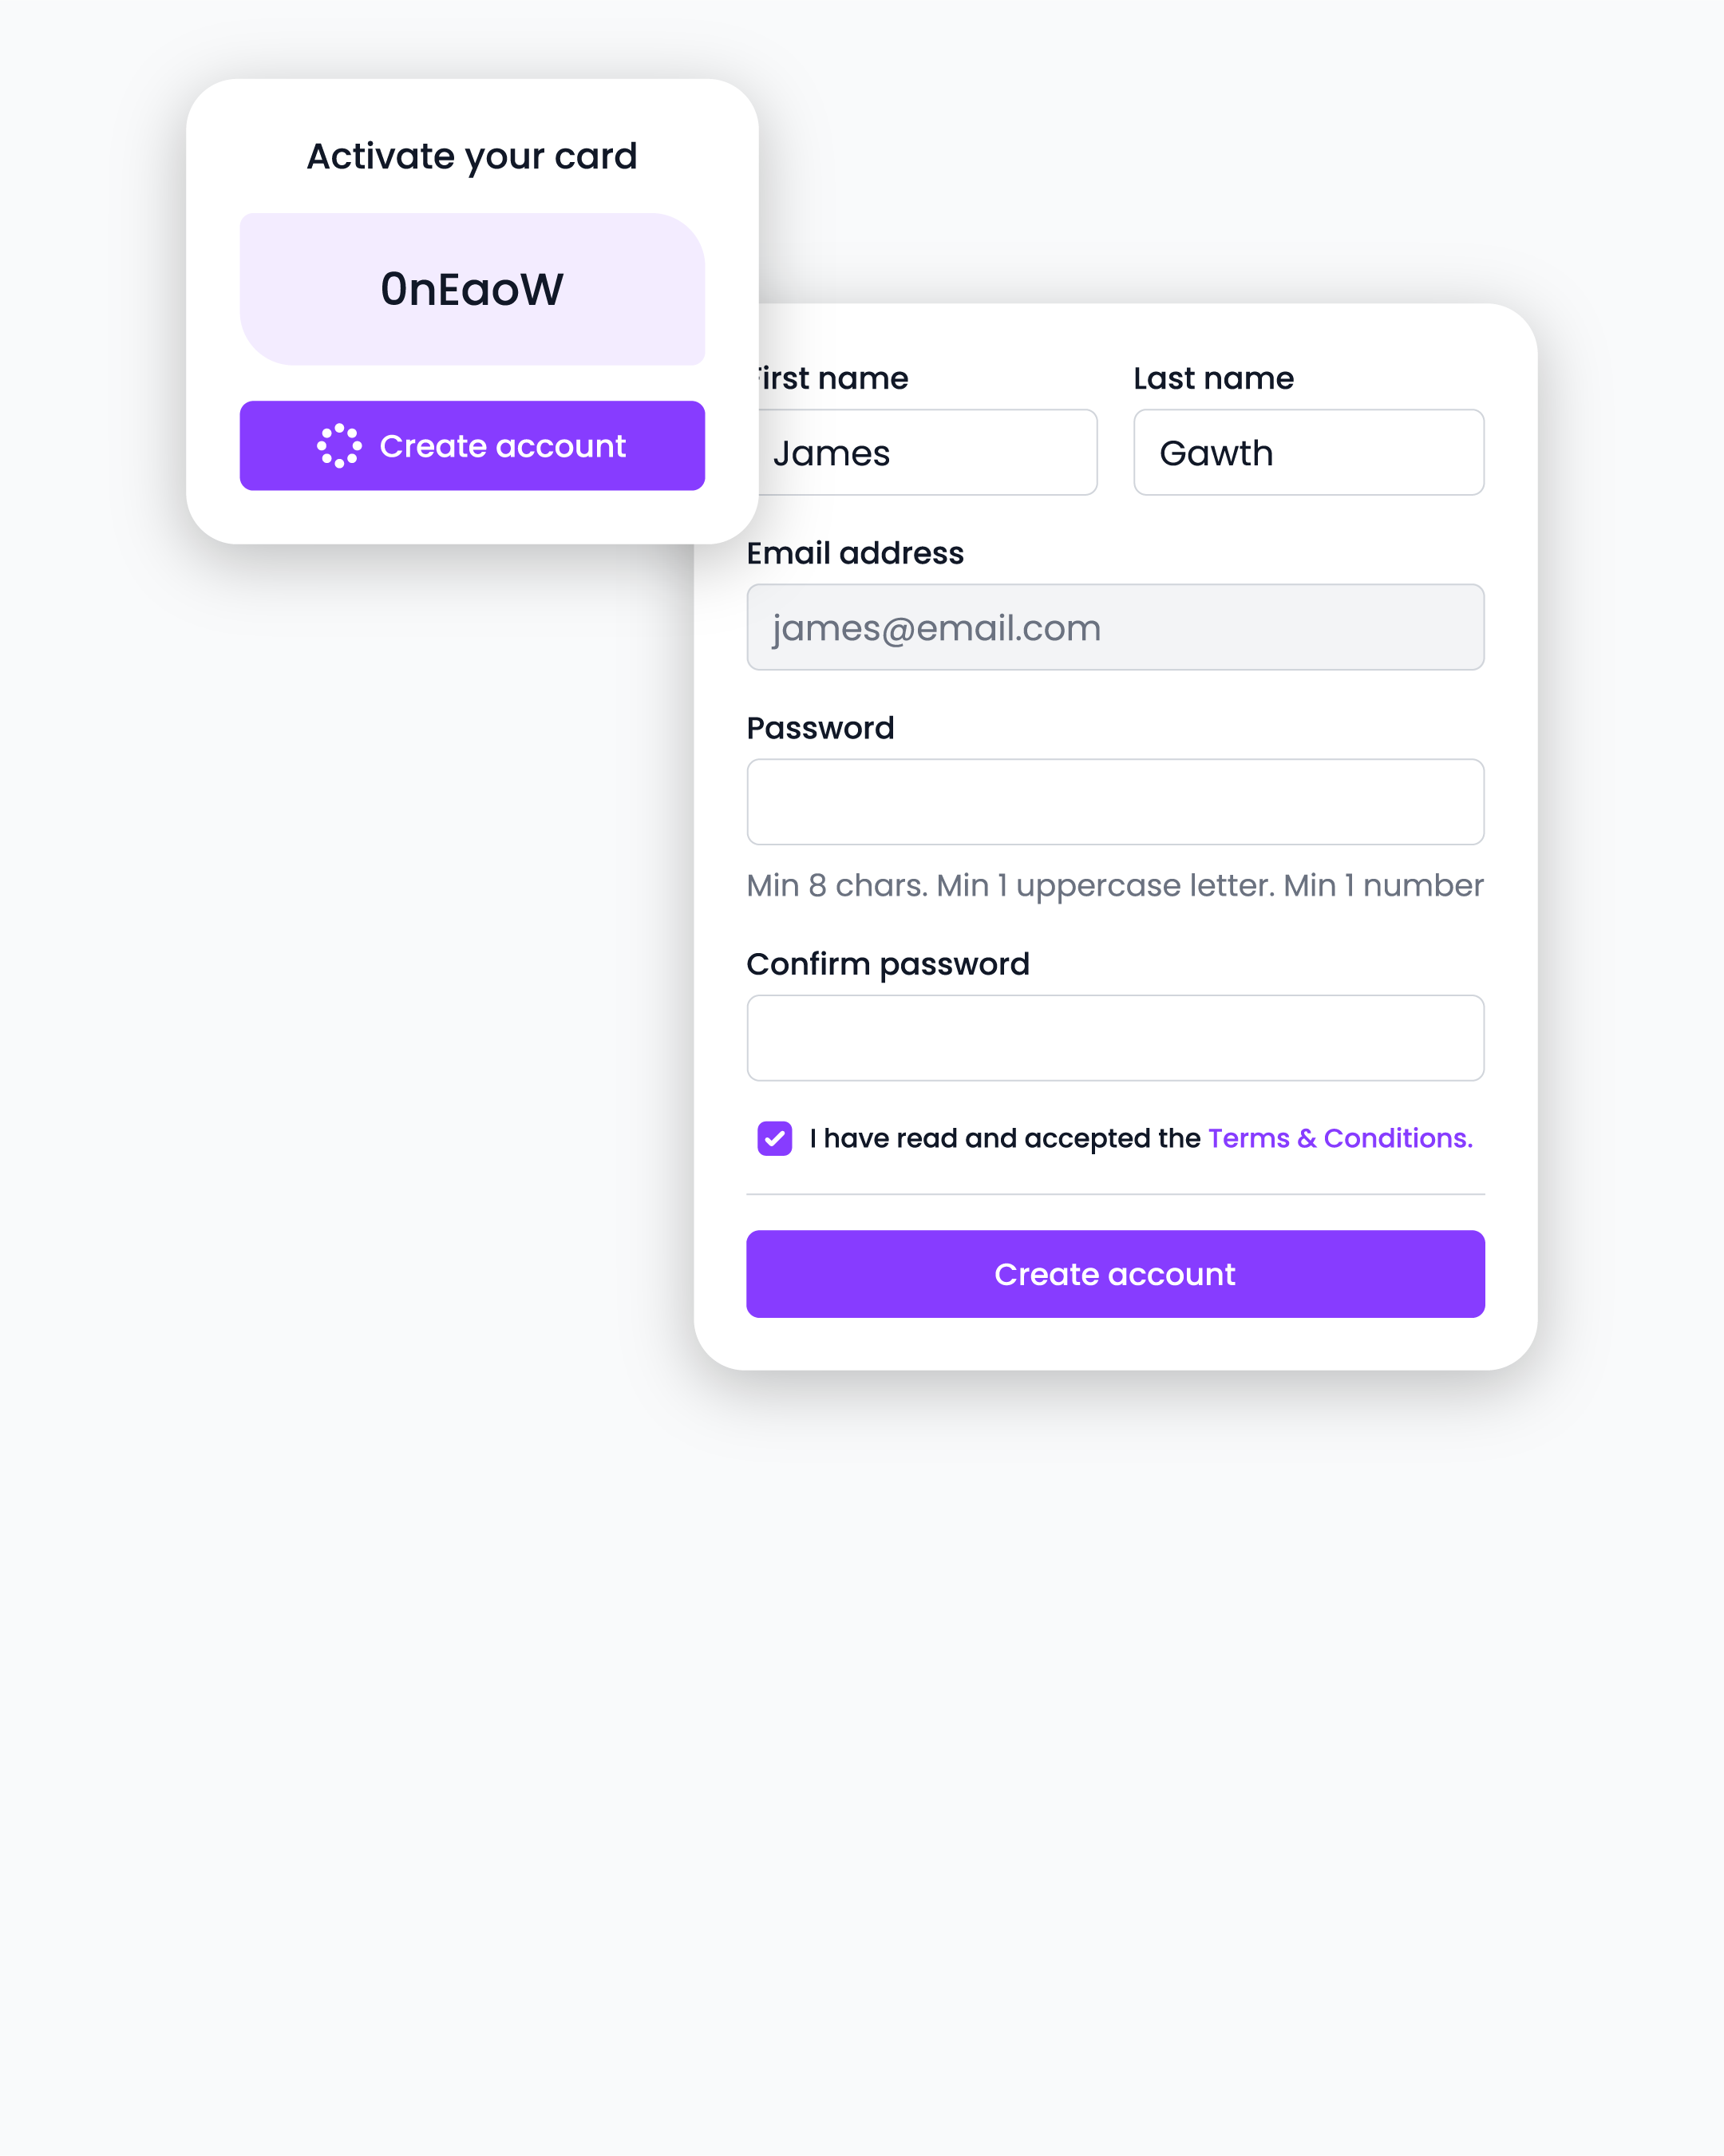Click the "Activate your card" heading

click(472, 157)
